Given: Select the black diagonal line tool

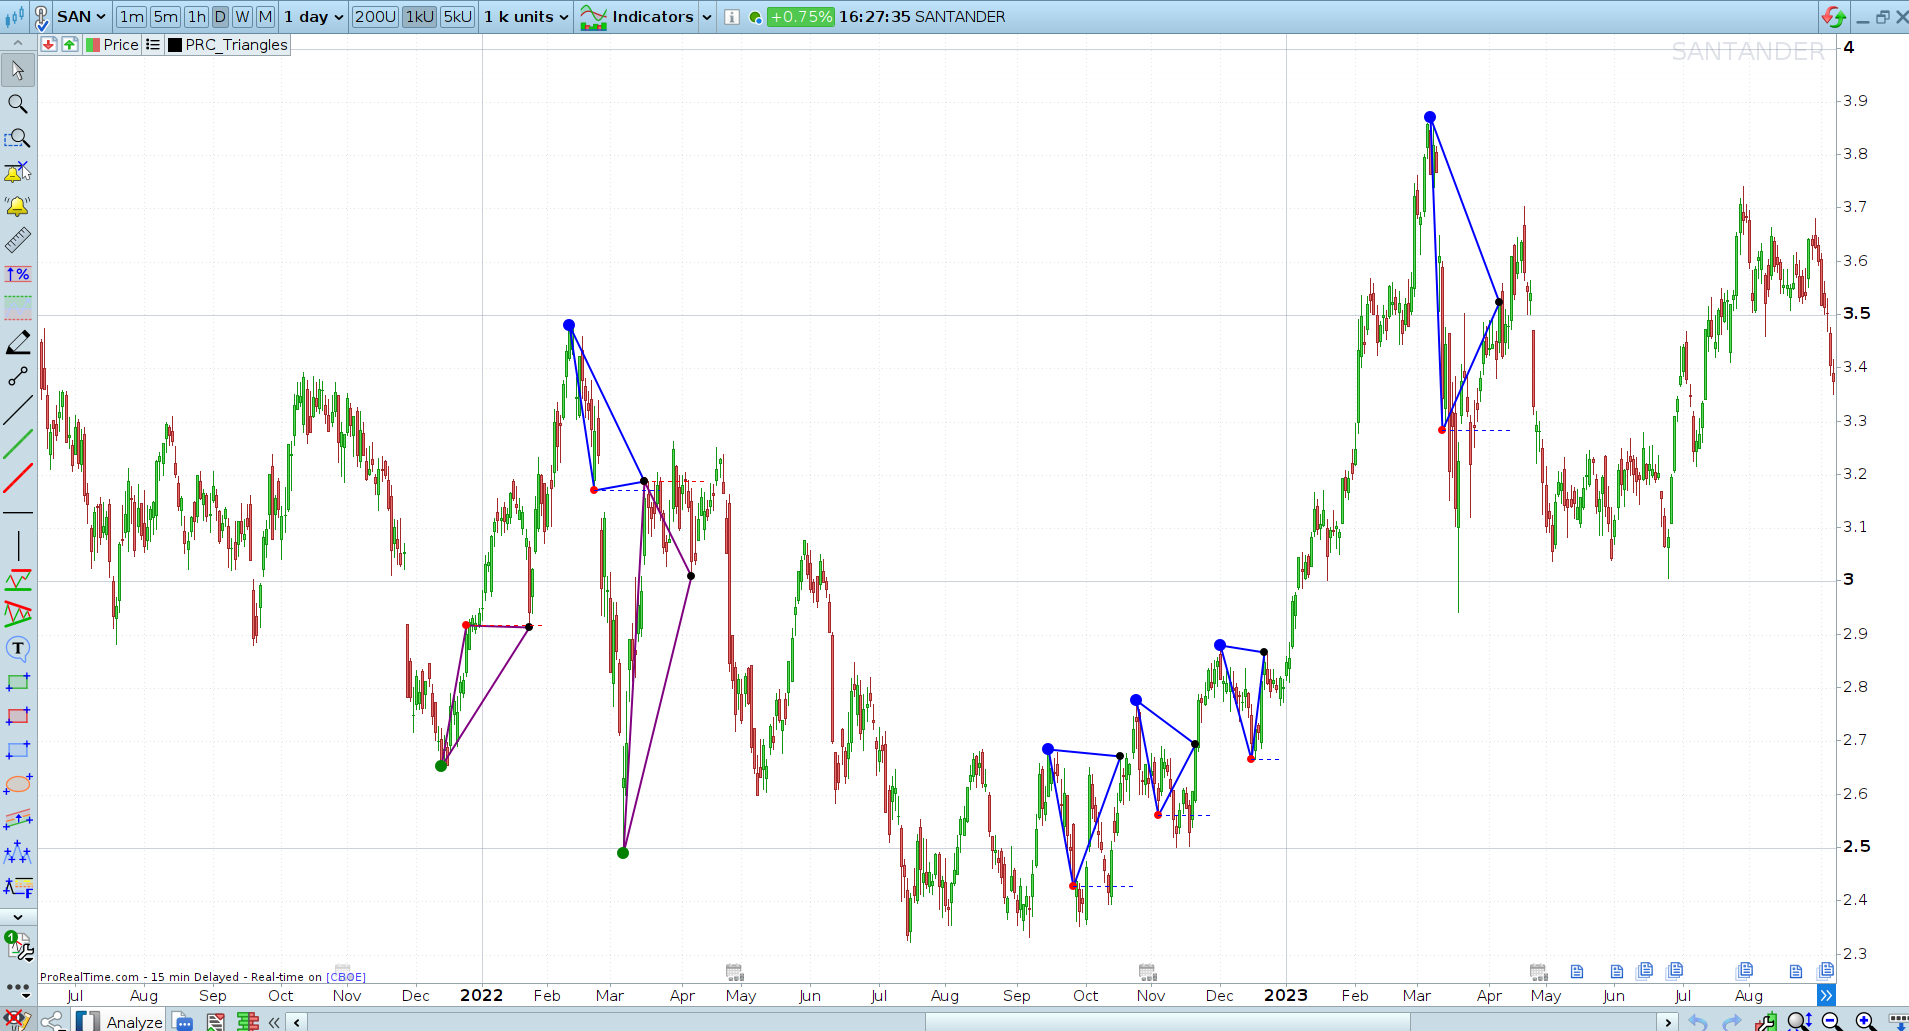Looking at the screenshot, I should click(18, 410).
